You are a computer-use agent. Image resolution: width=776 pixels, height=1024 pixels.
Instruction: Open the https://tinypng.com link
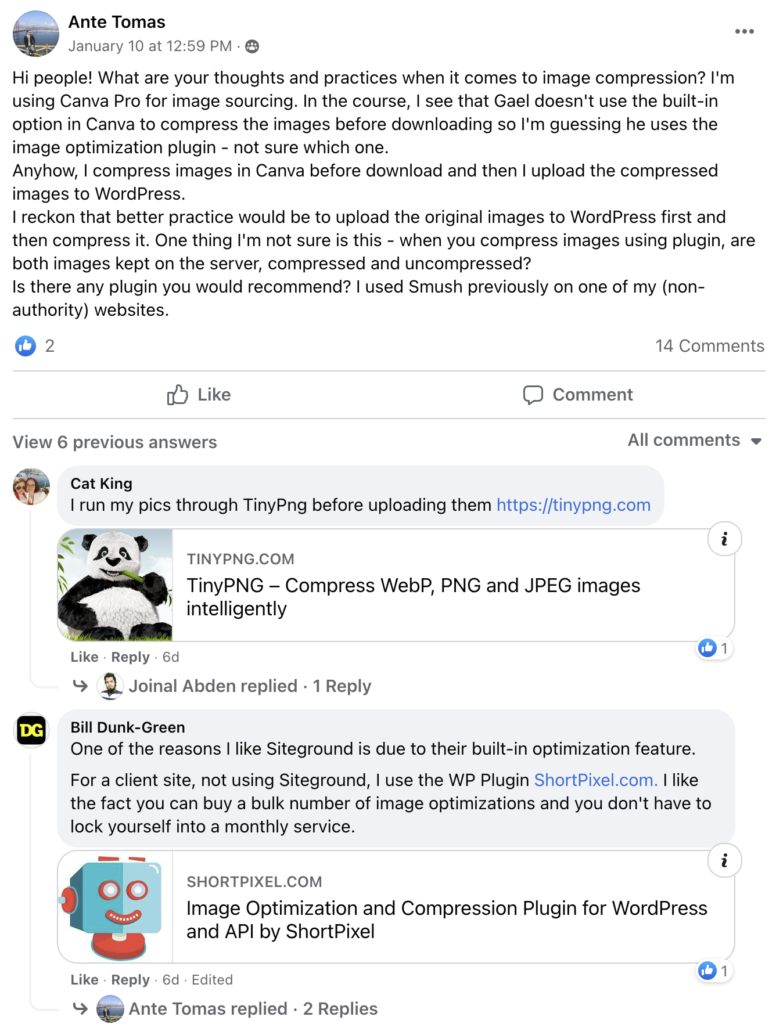coord(574,505)
